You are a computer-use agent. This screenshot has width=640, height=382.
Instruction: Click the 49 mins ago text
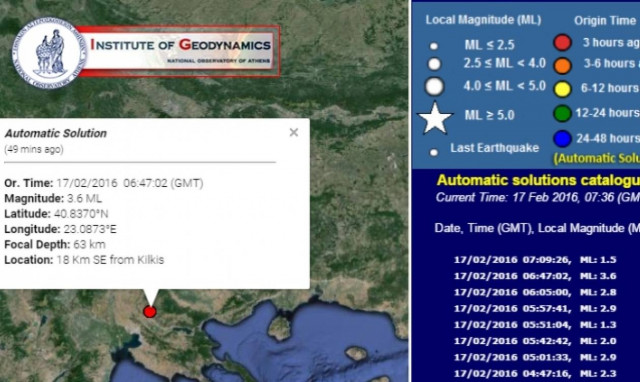pos(34,149)
